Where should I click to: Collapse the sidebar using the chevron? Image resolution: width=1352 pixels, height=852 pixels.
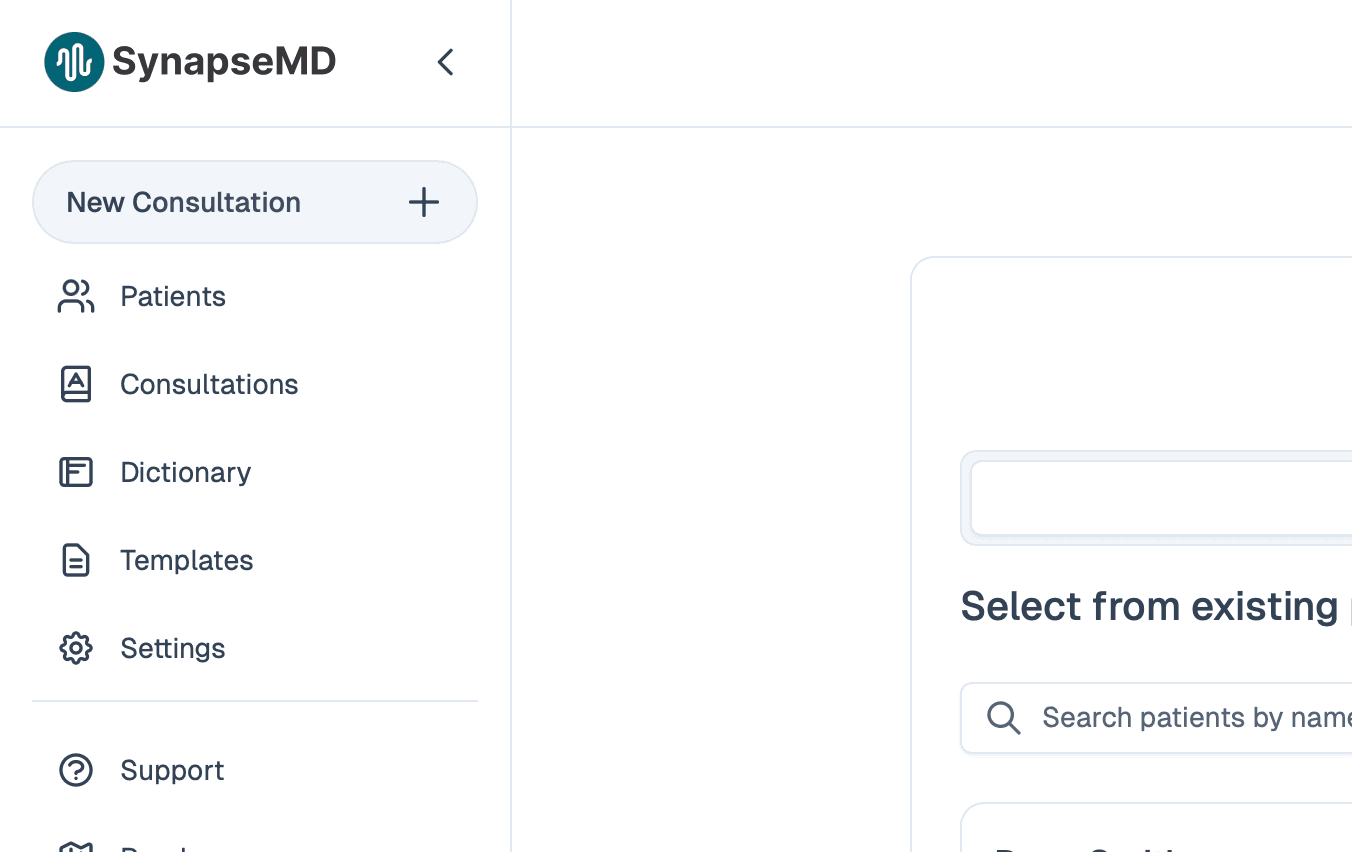click(445, 61)
